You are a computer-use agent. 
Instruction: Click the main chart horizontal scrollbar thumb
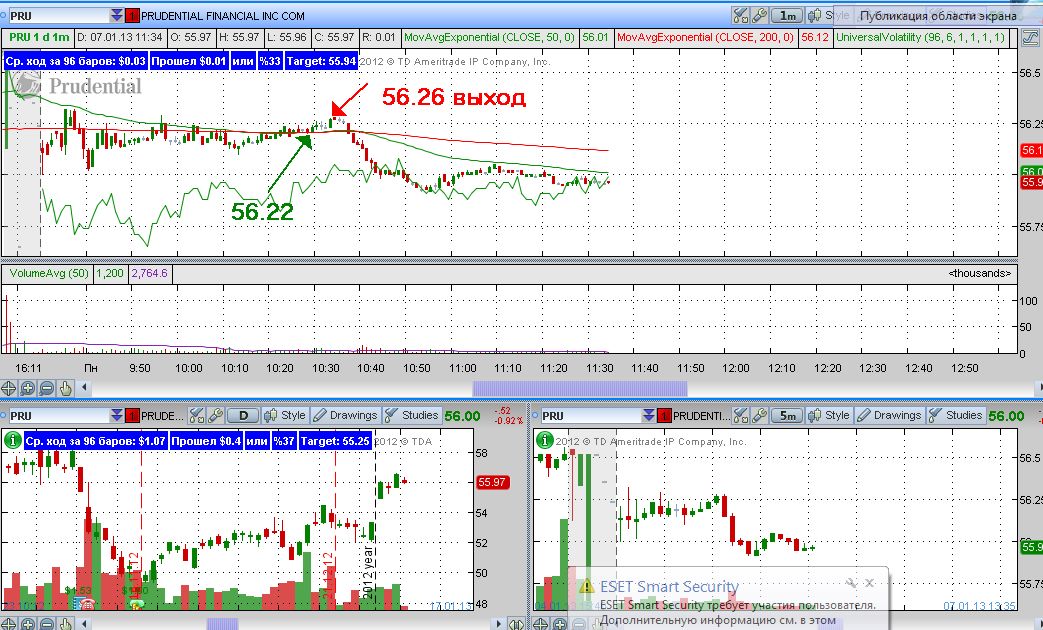(x=580, y=389)
